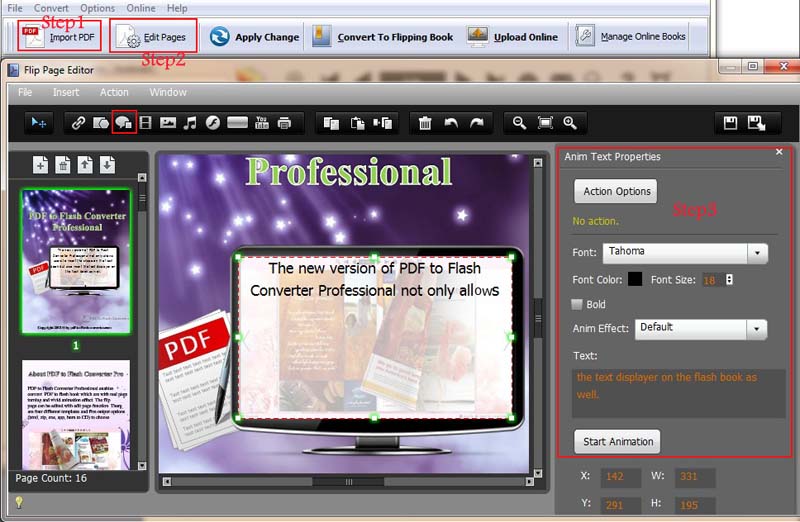Add animated text via speech bubble icon

tap(123, 122)
